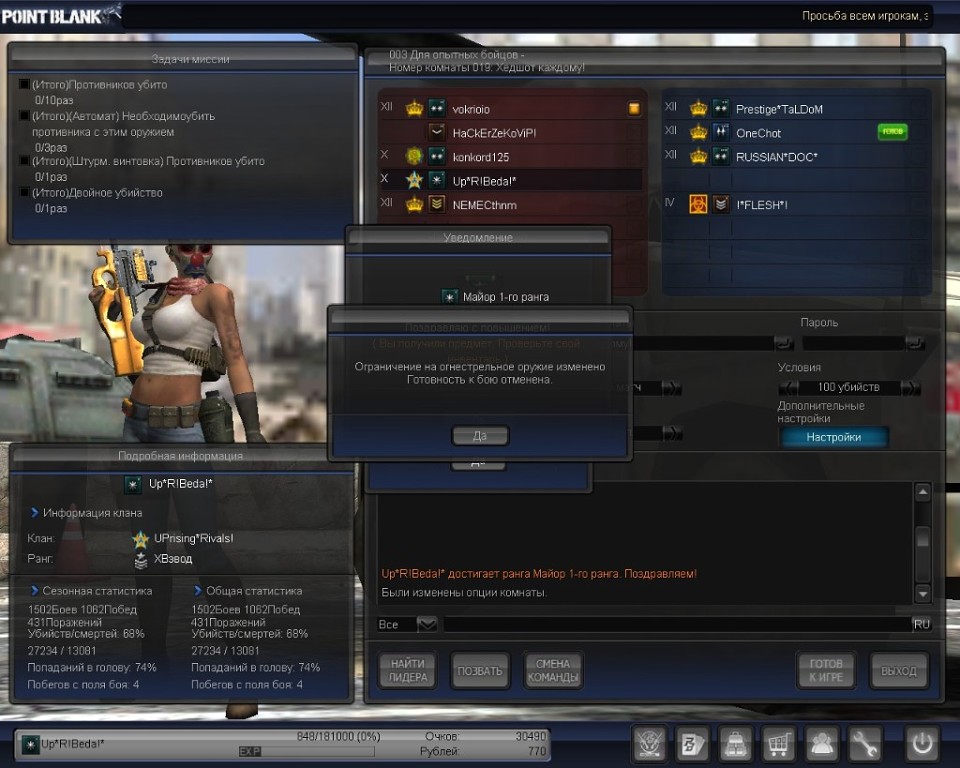Click the СМЕНА КОМАНДЫ button
The image size is (960, 768).
[x=553, y=671]
